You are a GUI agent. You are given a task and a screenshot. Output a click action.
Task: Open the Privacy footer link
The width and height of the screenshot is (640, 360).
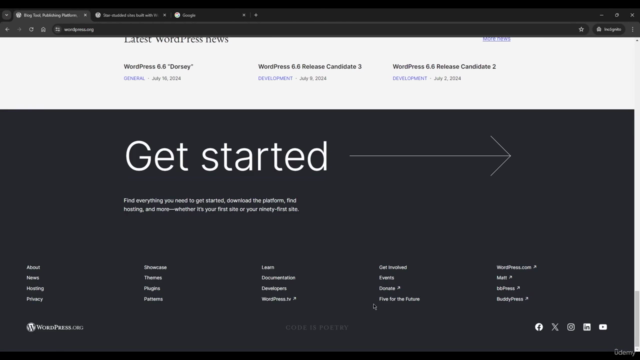(35, 299)
